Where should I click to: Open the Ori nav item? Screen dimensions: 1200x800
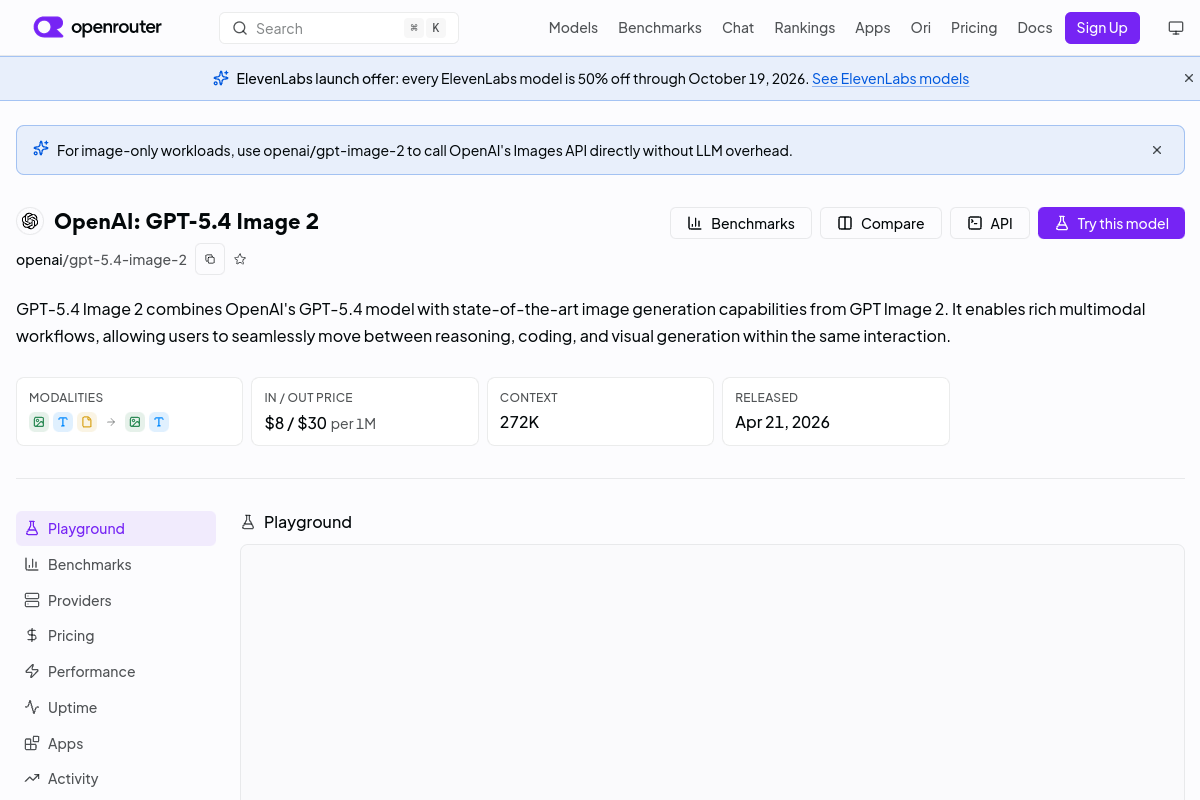pos(921,28)
